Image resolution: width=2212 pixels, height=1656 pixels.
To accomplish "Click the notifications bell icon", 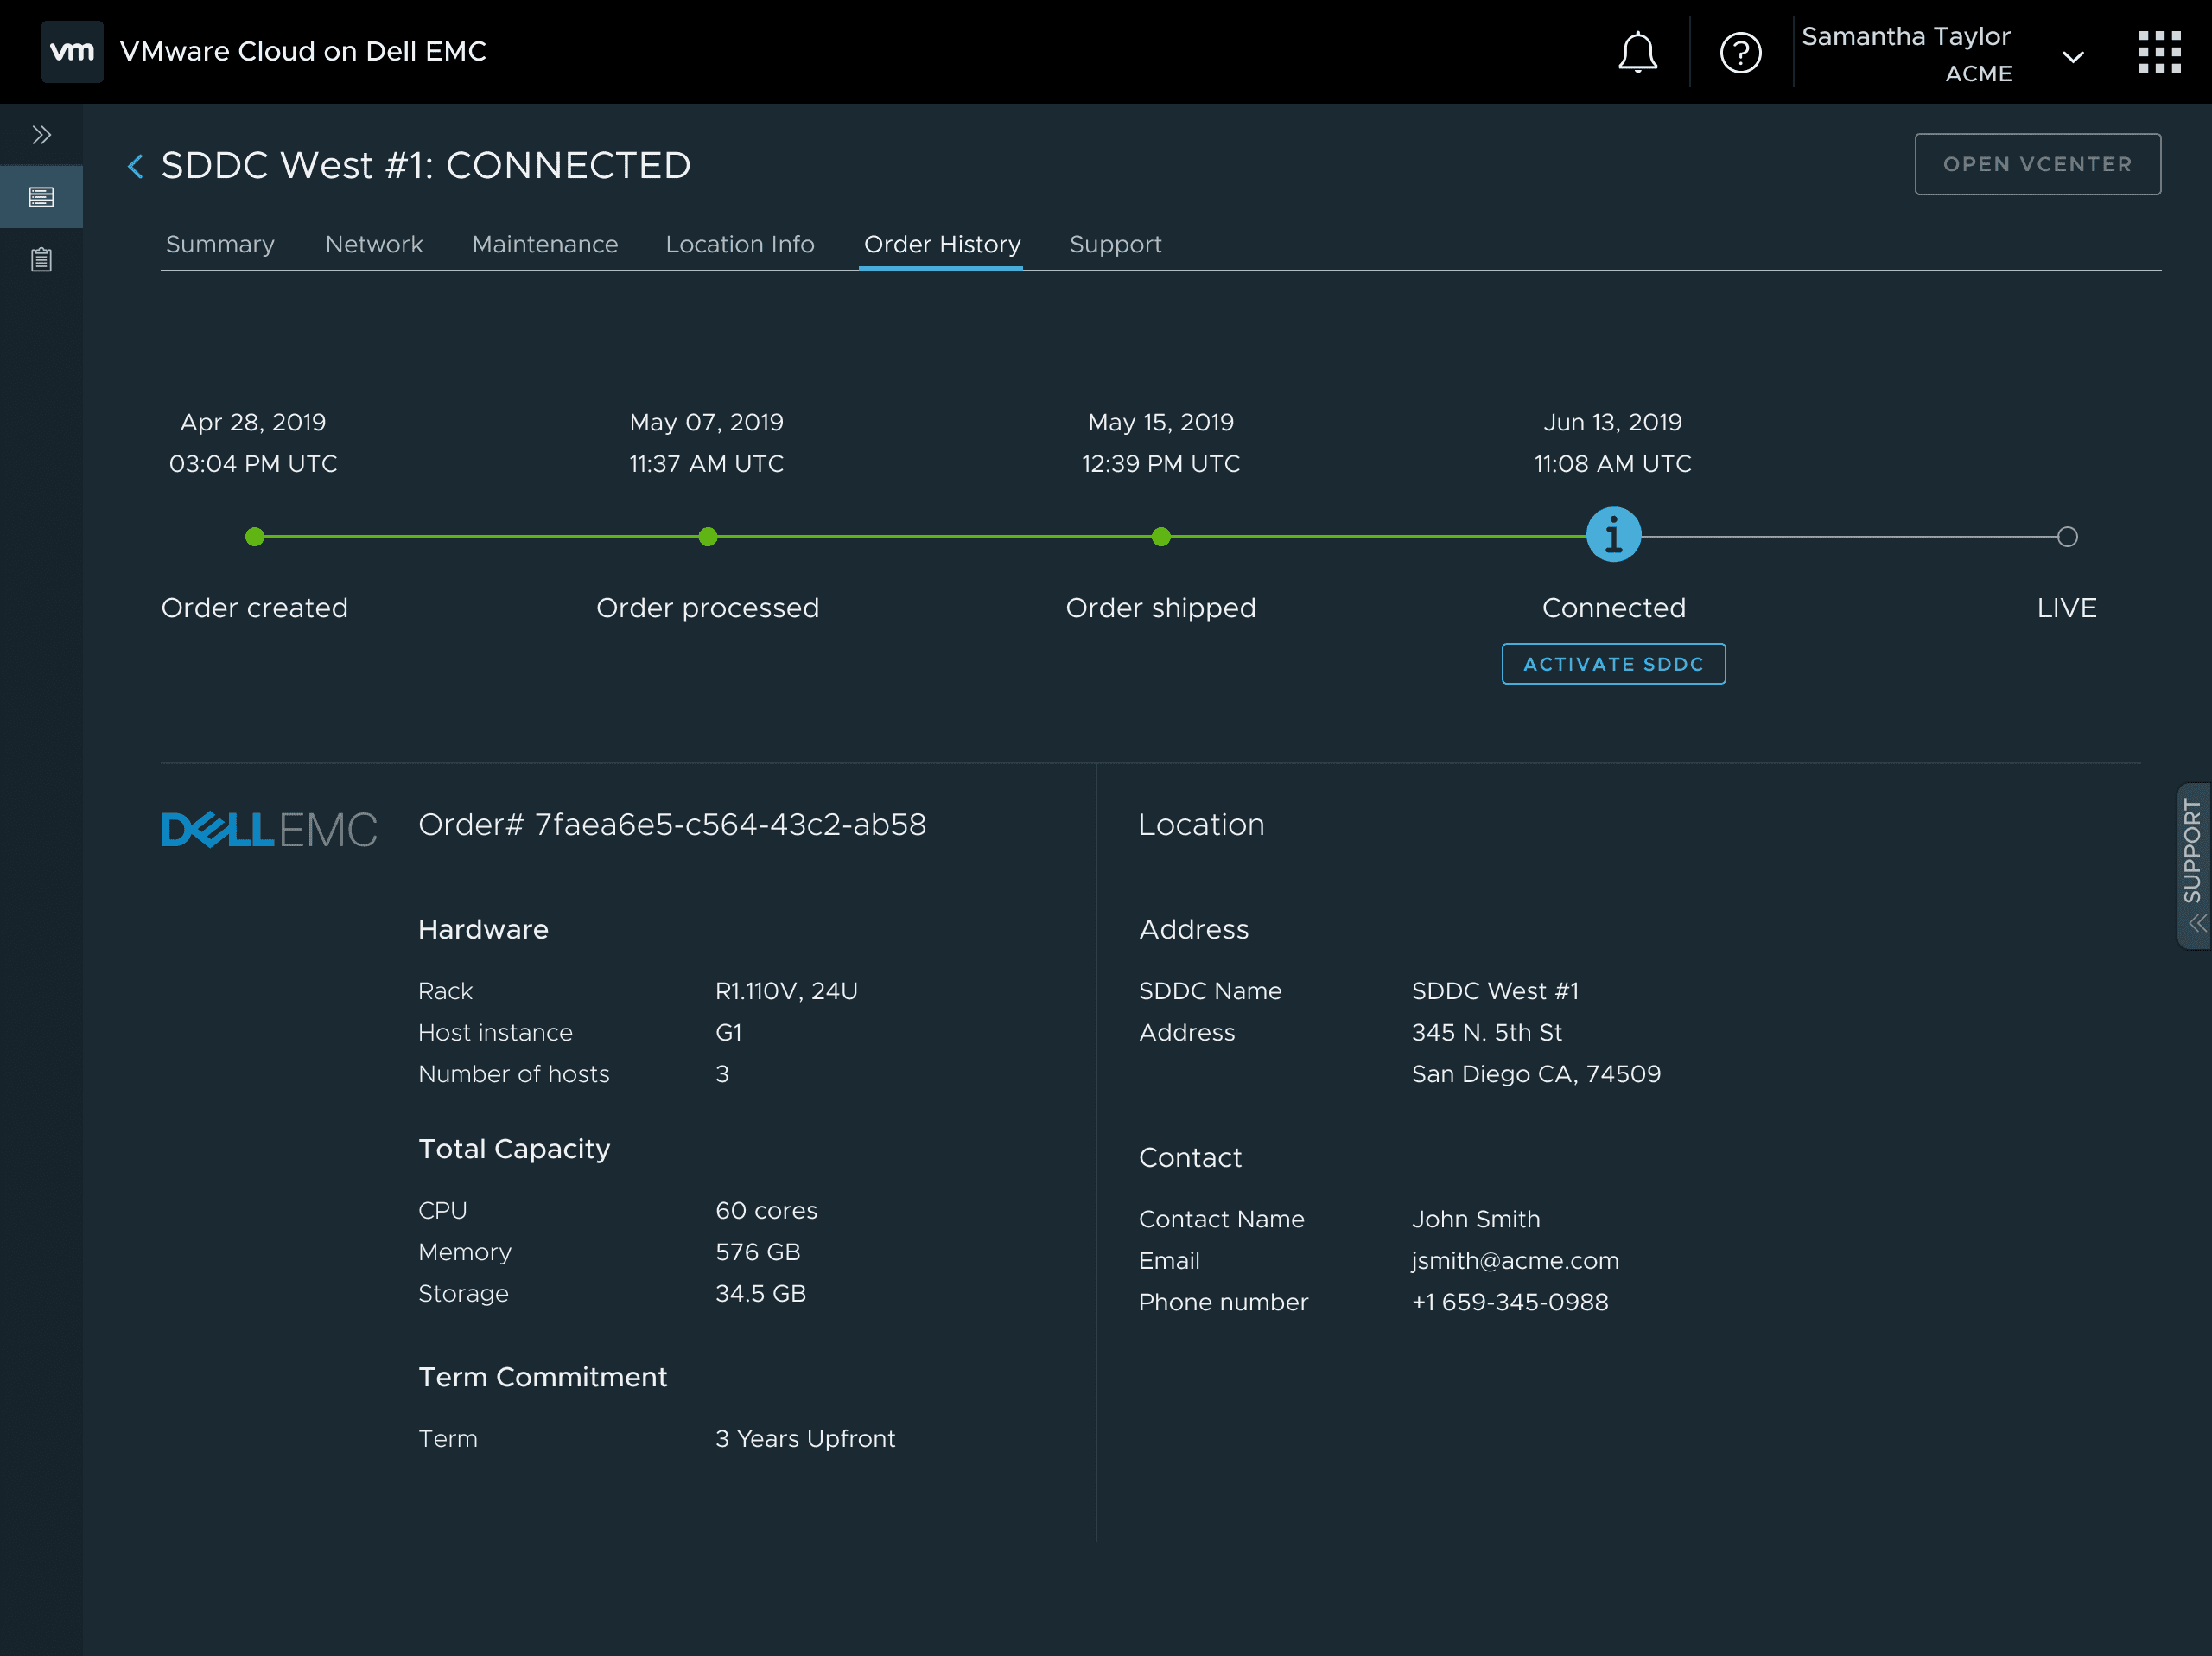I will [1637, 52].
